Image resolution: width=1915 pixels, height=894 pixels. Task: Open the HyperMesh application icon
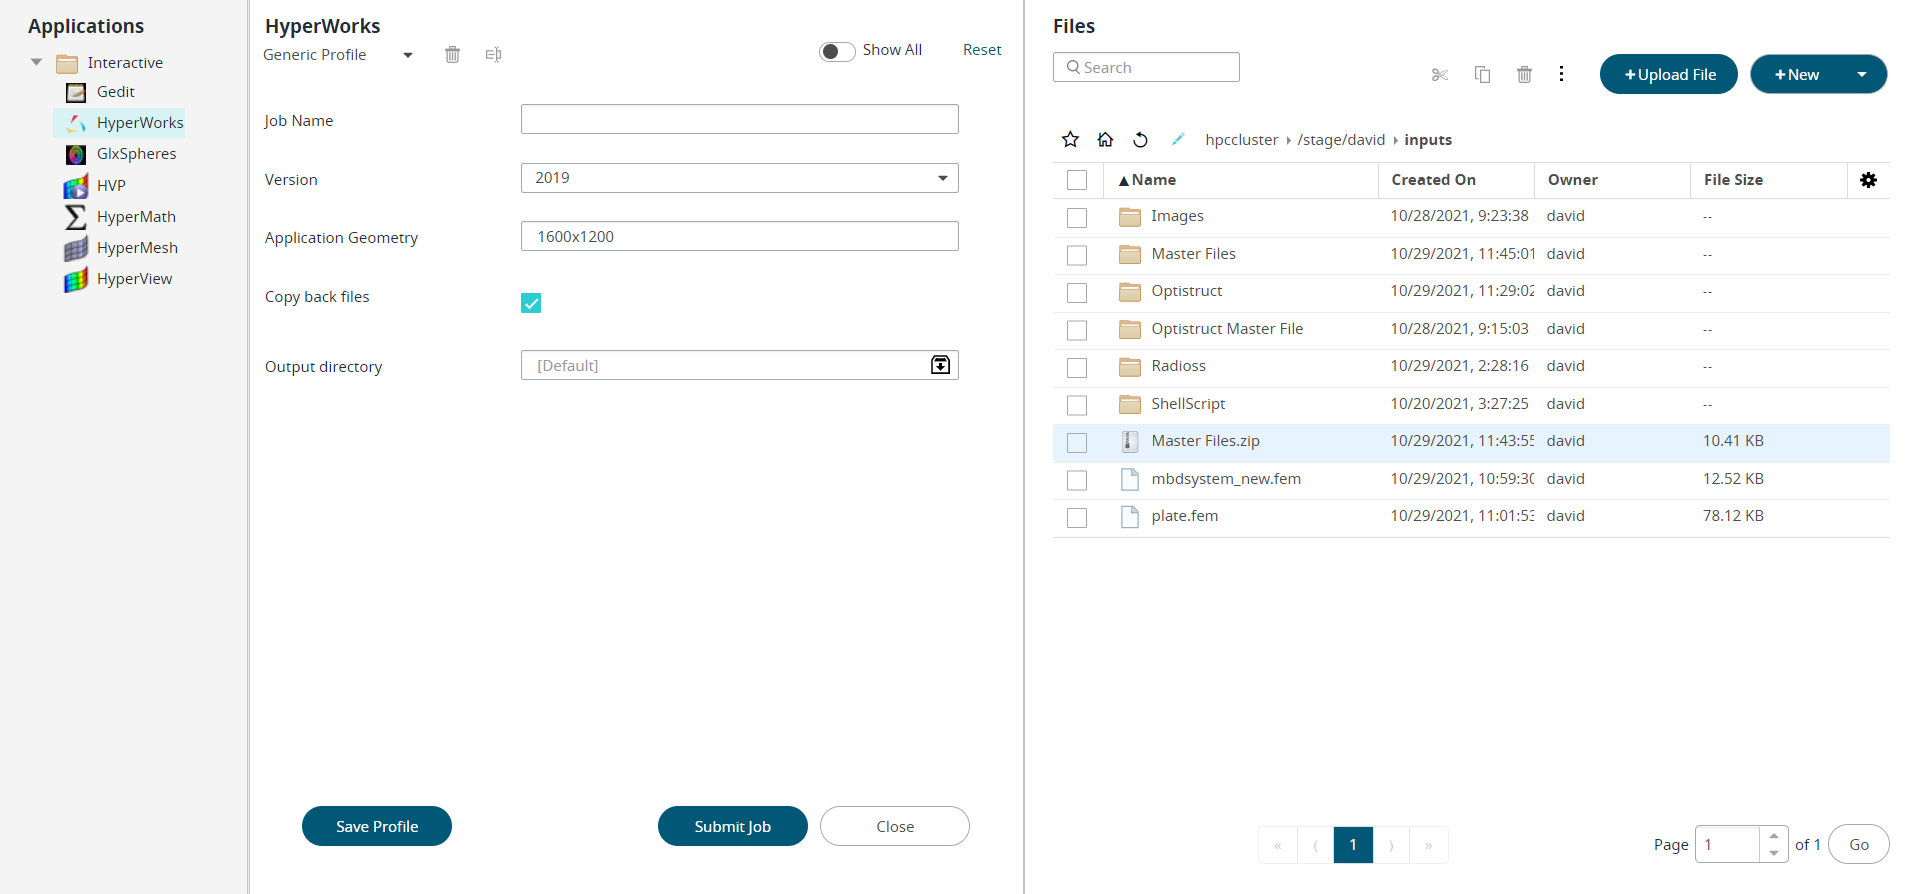(x=76, y=248)
